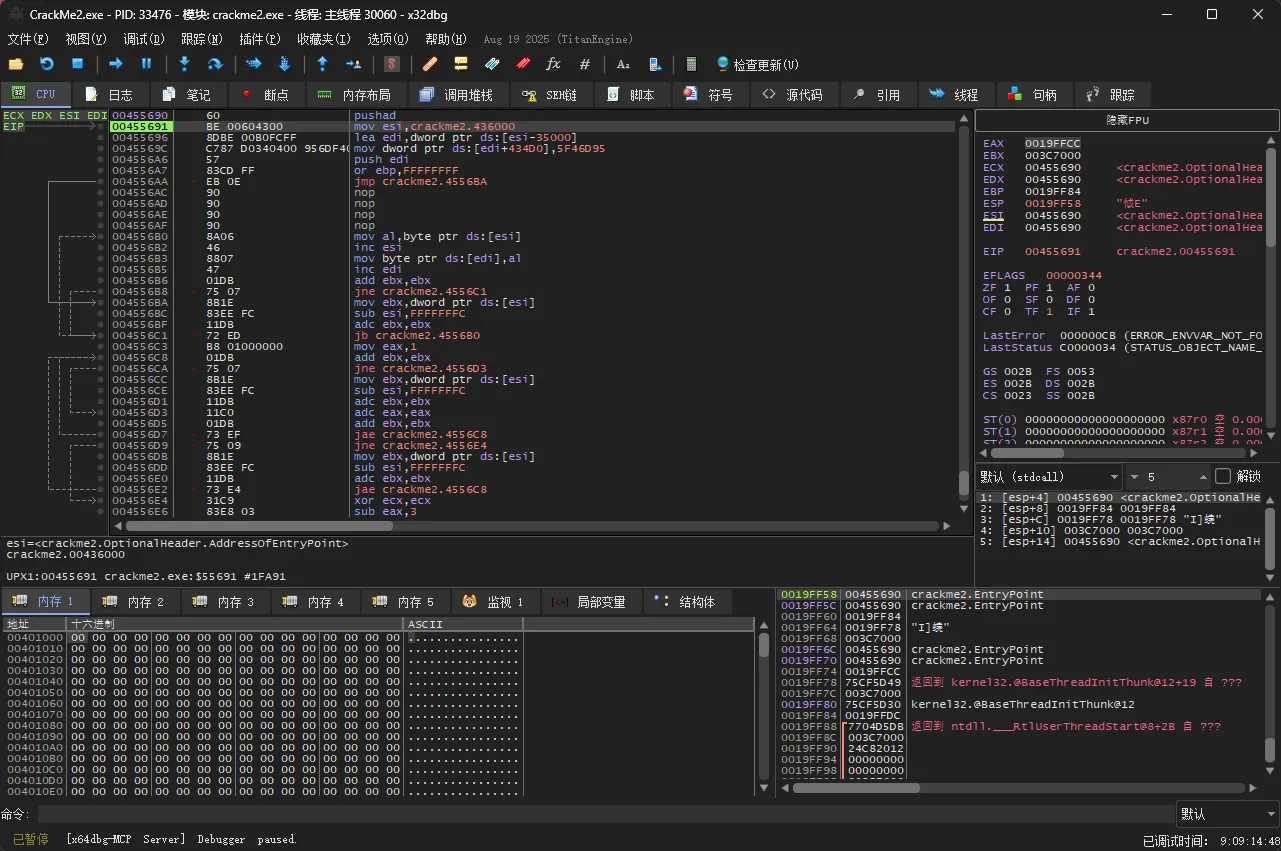1281x851 pixels.
Task: Click Check for Updates (检查更新) in toolbar
Action: [x=758, y=64]
